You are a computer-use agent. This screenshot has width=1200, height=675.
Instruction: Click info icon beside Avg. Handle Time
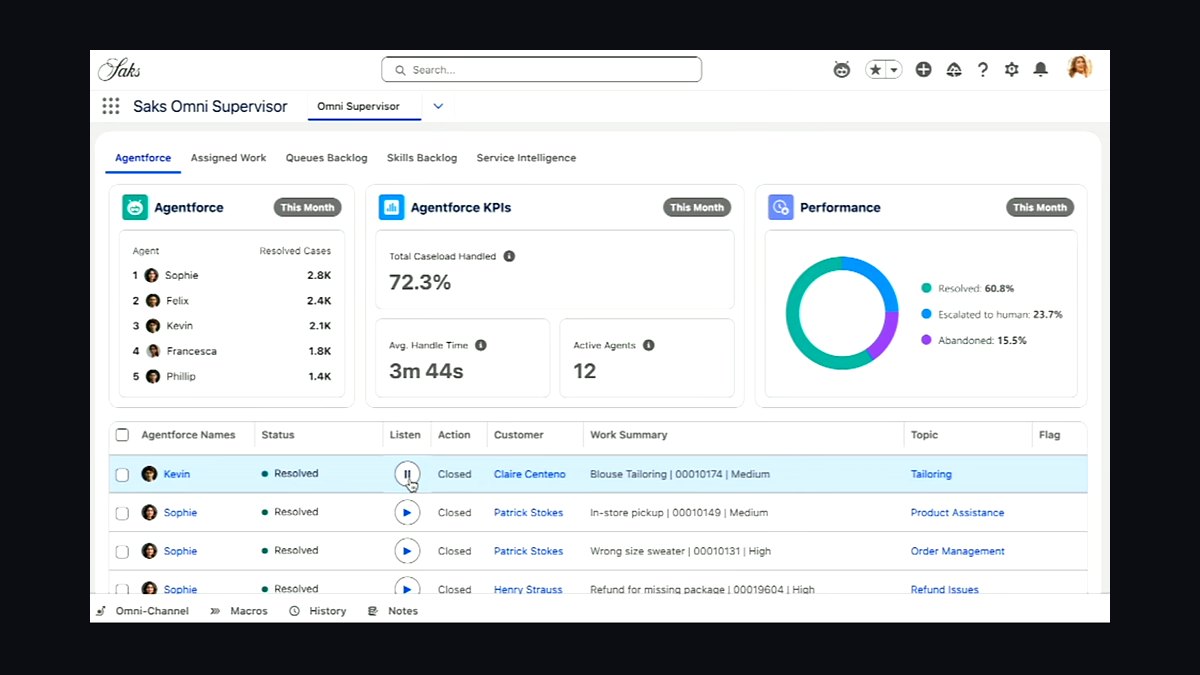click(481, 345)
